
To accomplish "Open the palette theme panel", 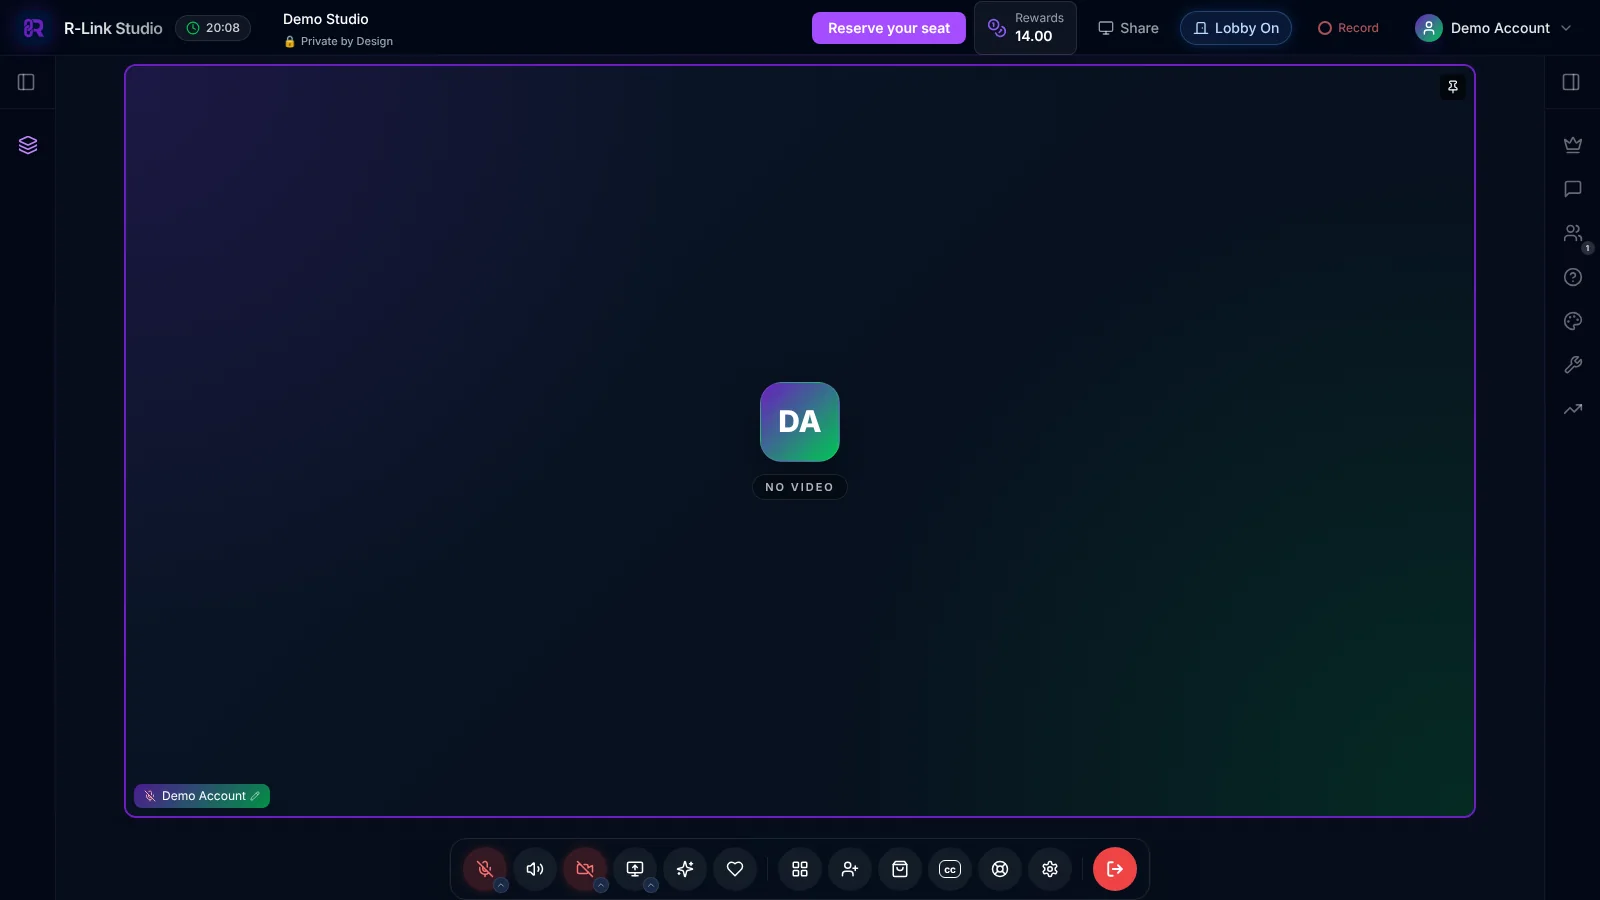I will pos(1573,321).
